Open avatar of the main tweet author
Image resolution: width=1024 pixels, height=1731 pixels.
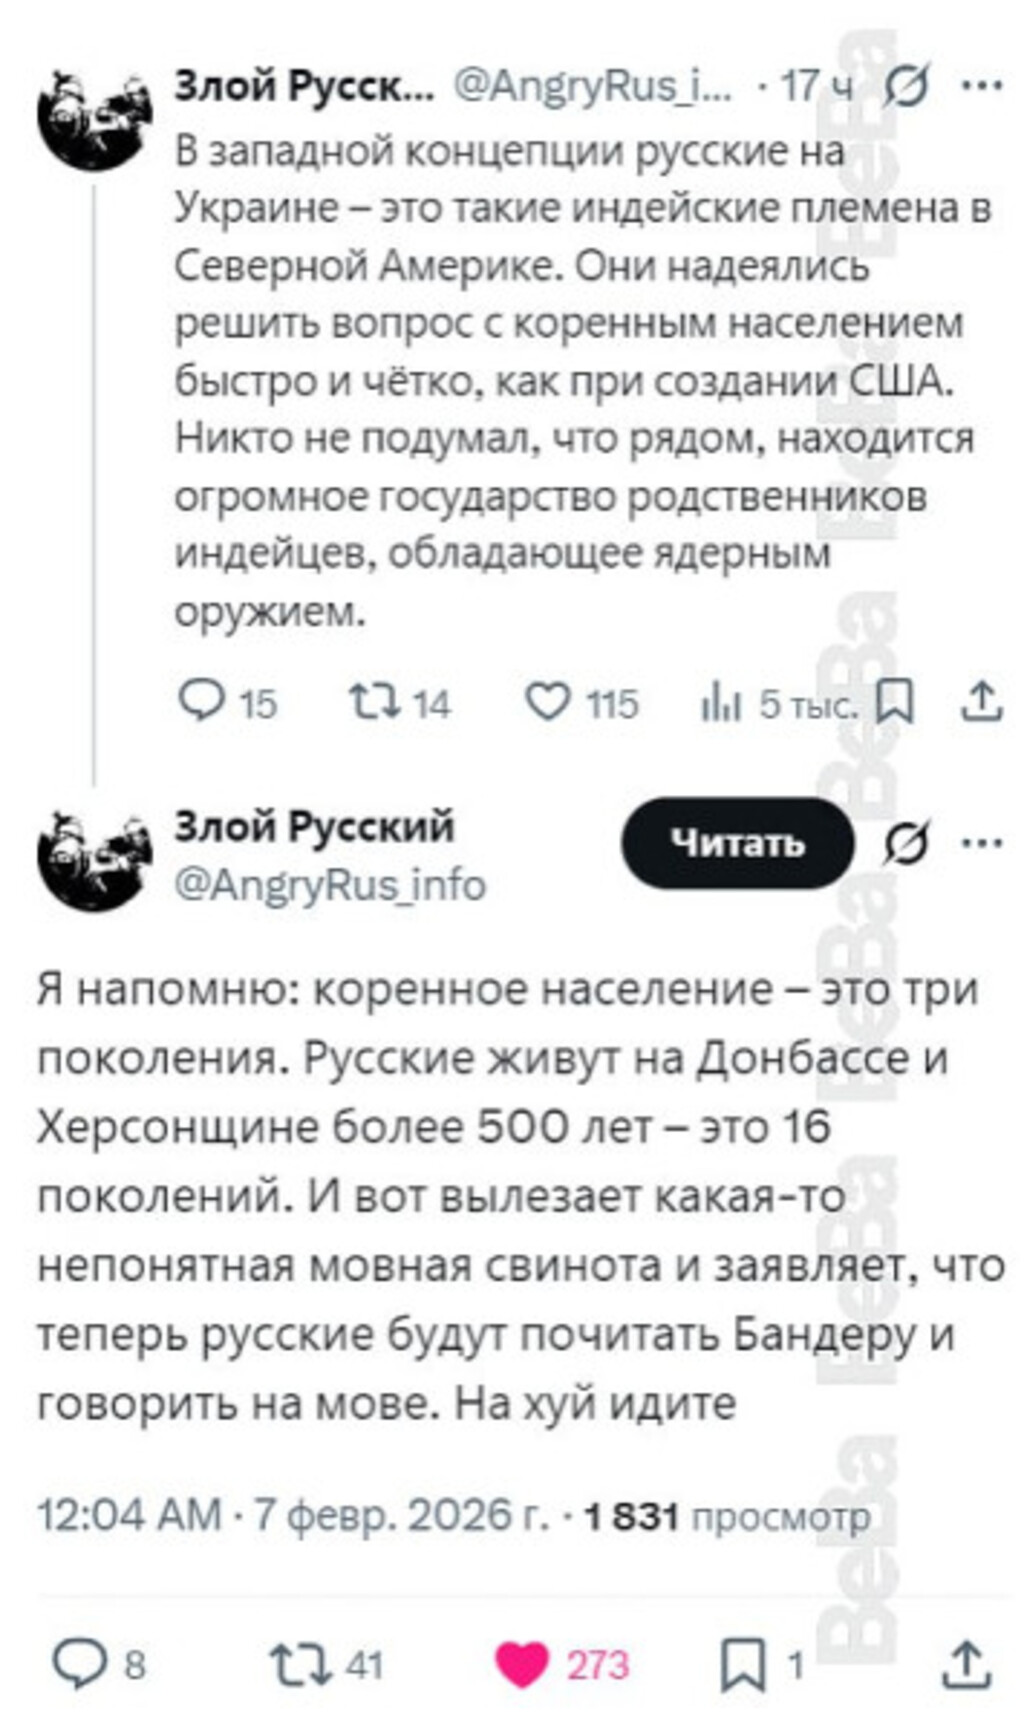93,858
